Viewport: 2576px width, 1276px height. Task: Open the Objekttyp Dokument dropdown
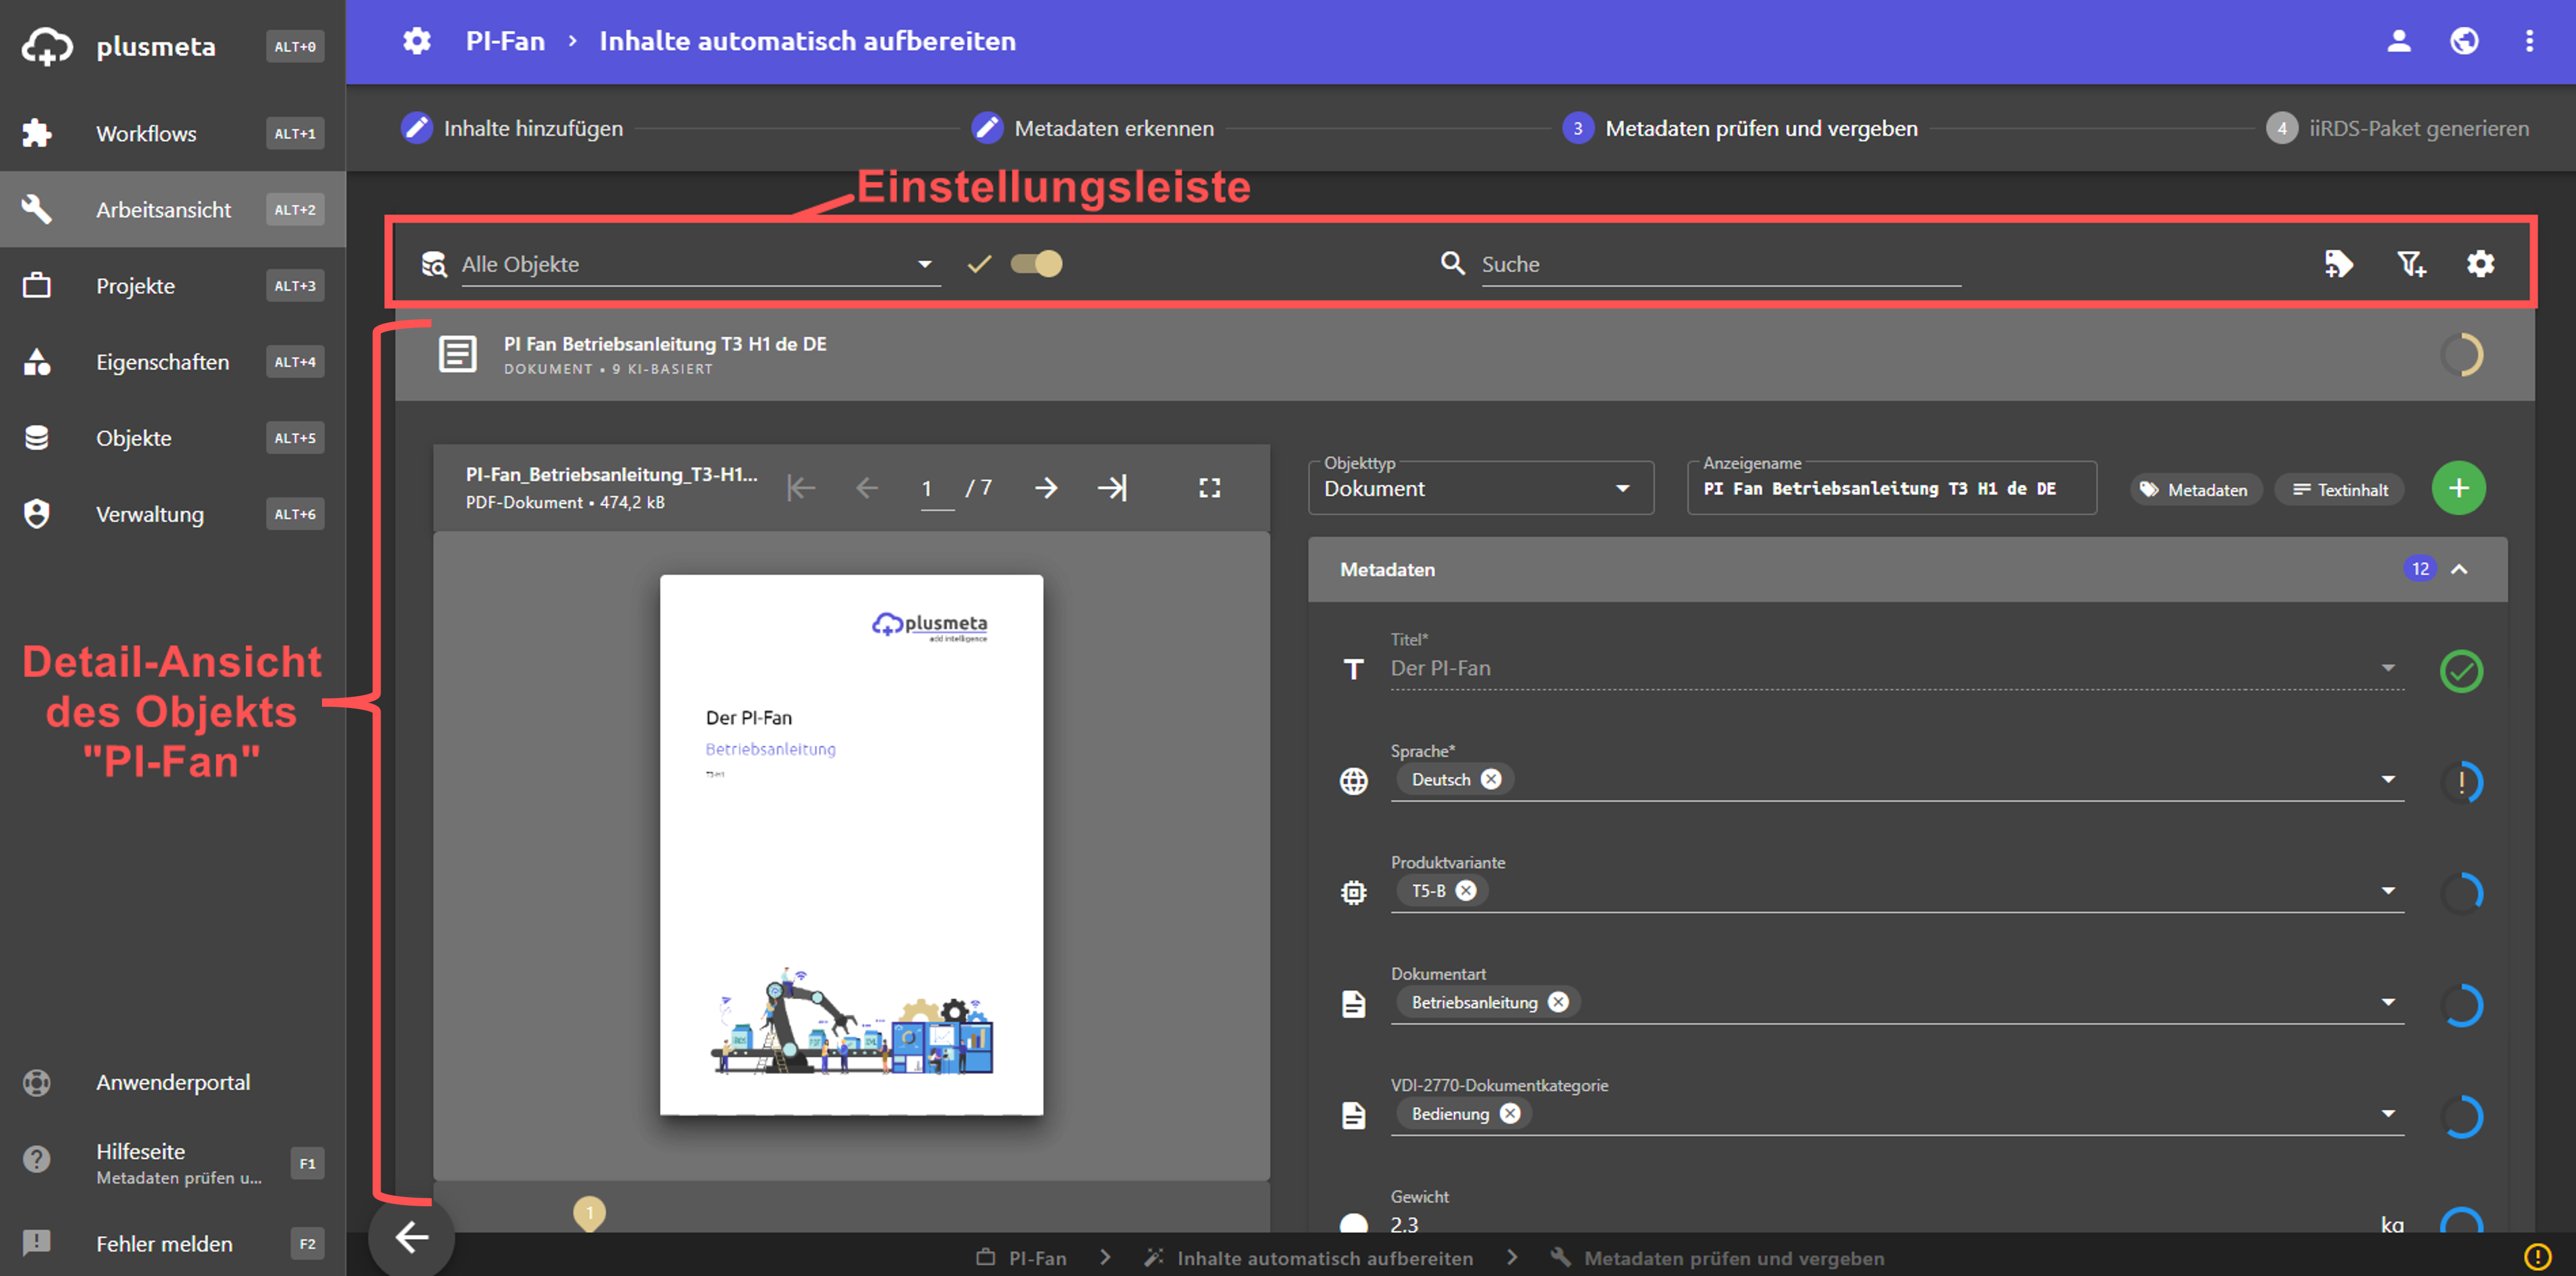1480,488
